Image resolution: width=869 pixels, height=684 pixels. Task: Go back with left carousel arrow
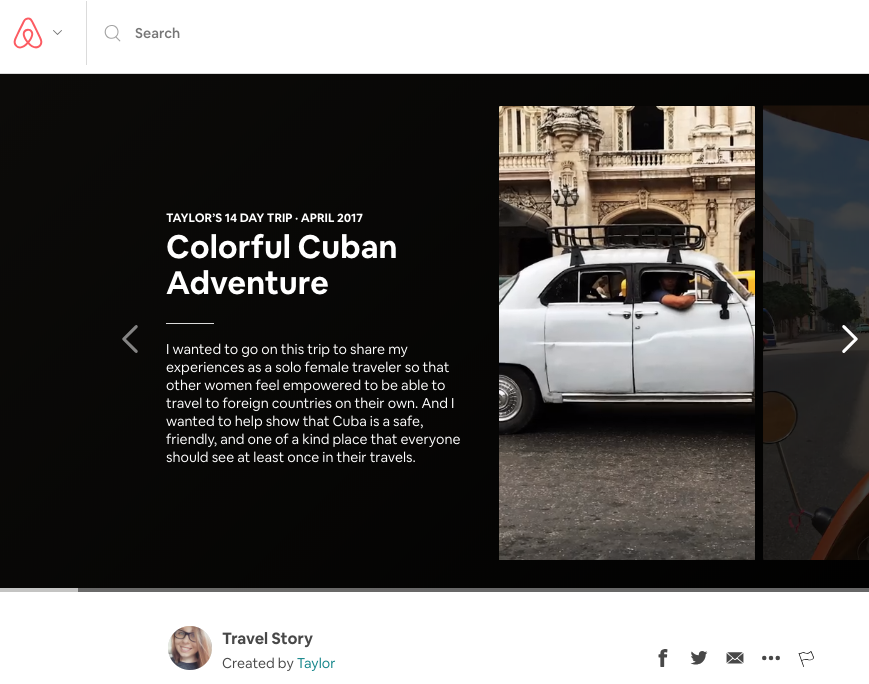[130, 339]
